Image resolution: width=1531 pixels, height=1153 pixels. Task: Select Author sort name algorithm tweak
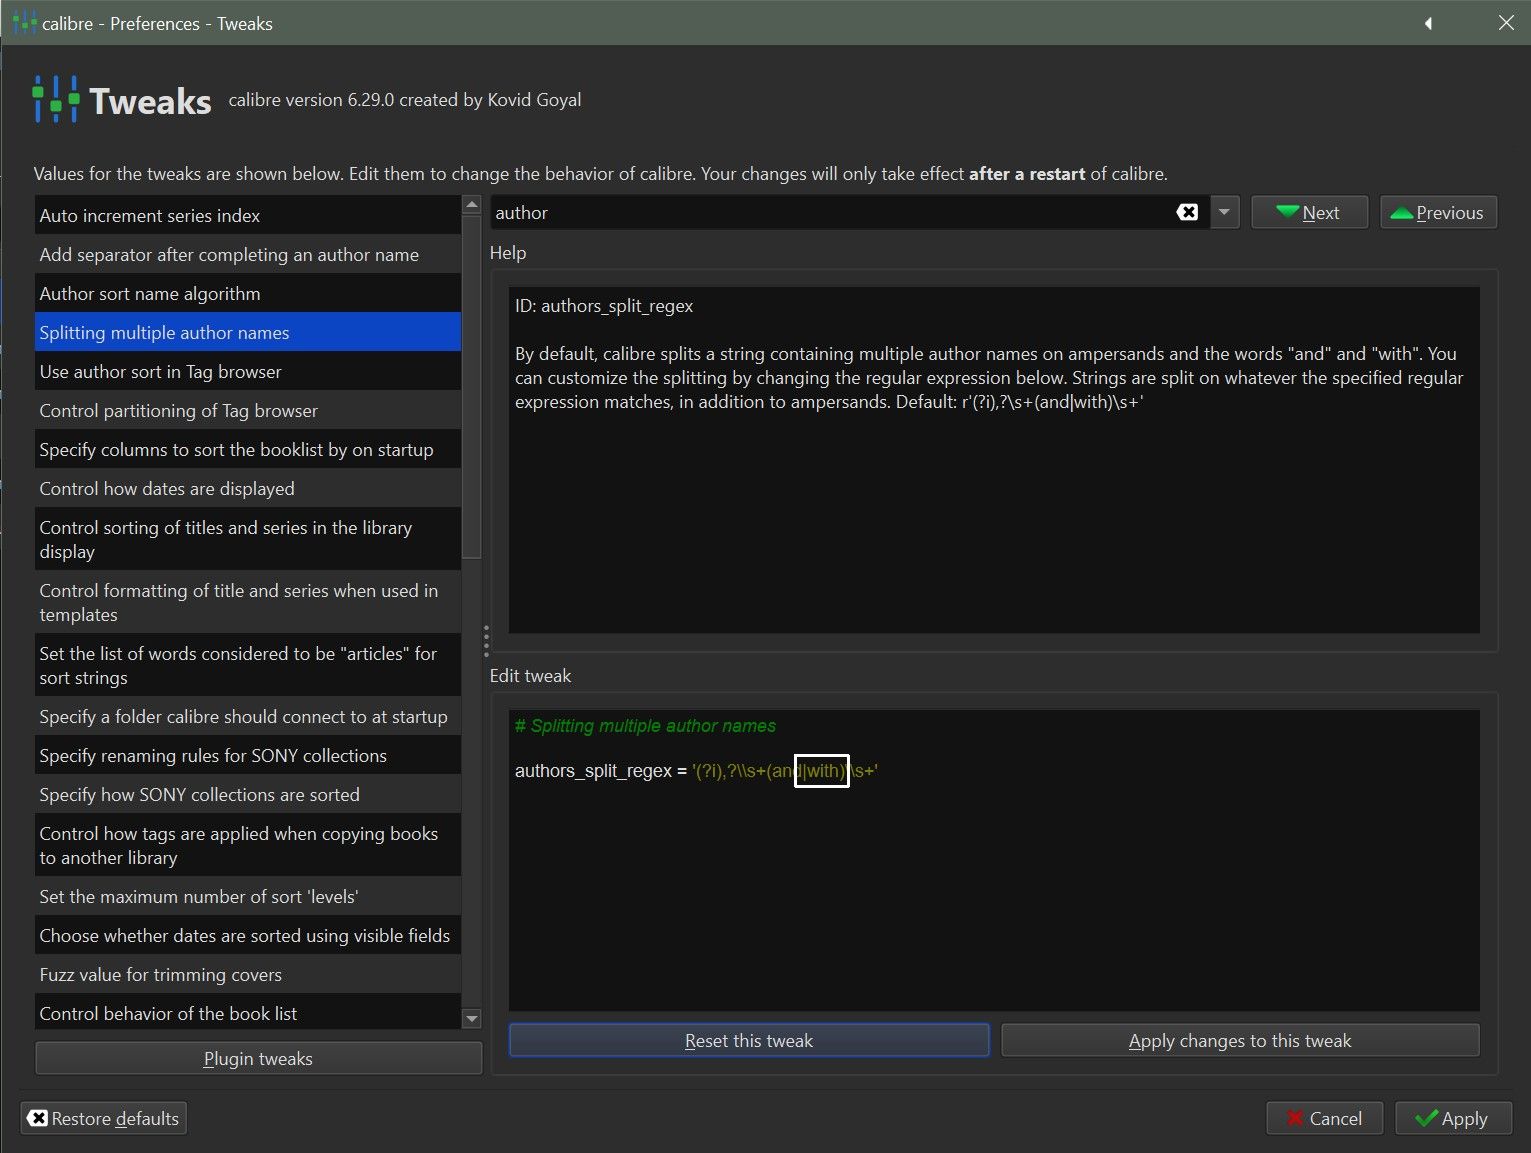[x=248, y=293]
